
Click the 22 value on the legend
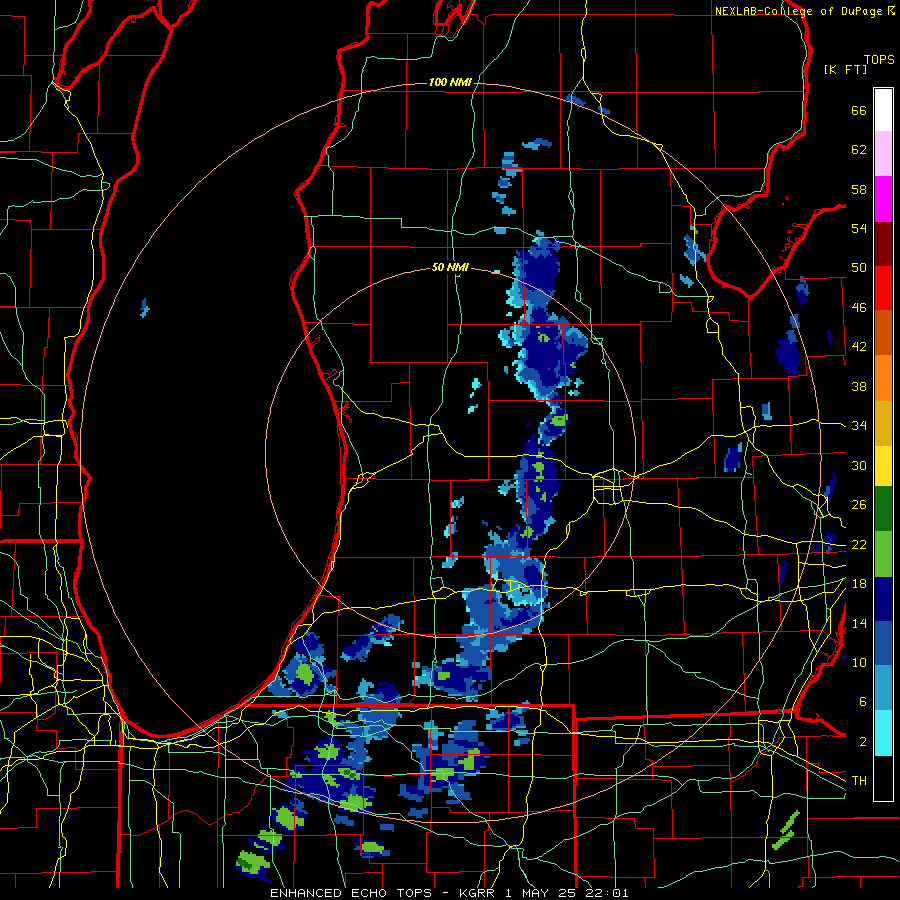(859, 544)
